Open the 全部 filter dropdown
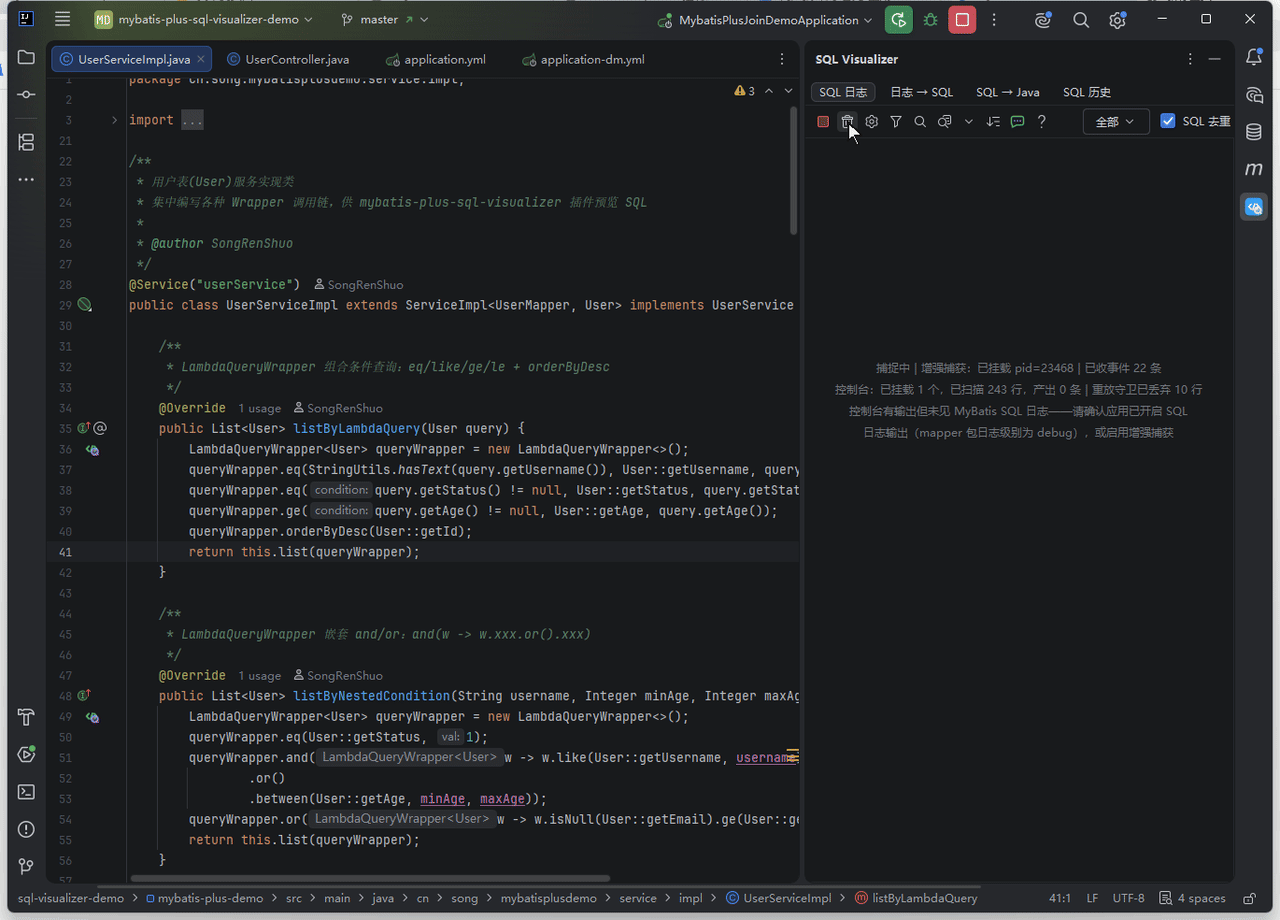 point(1115,122)
